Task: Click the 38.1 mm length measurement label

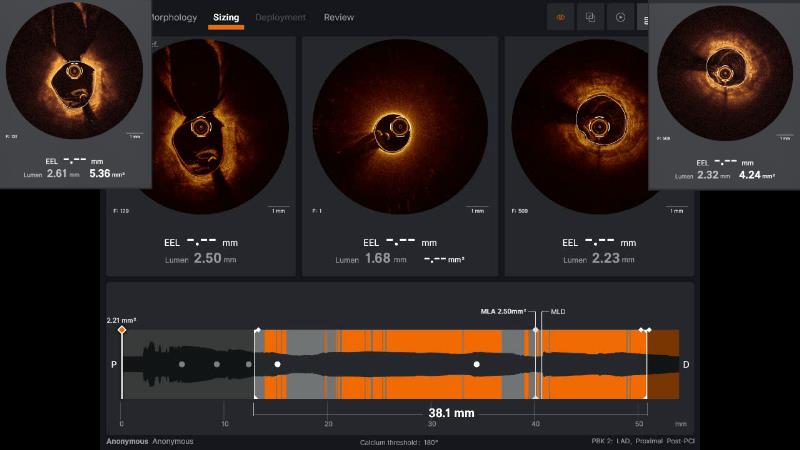Action: coord(450,411)
